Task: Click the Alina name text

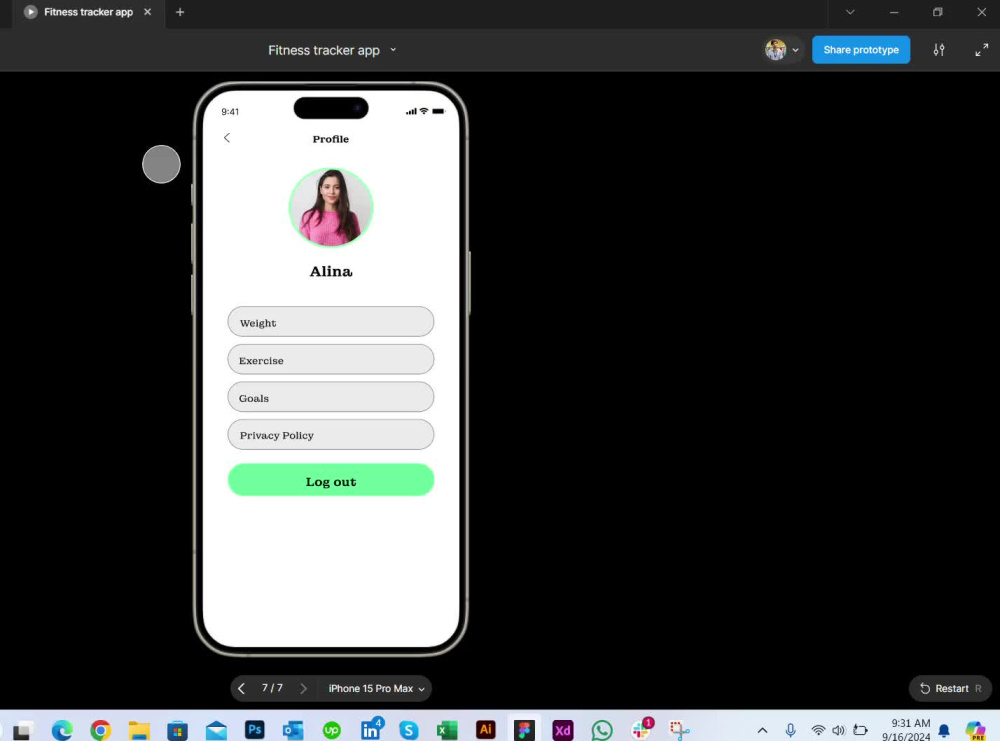Action: point(331,272)
